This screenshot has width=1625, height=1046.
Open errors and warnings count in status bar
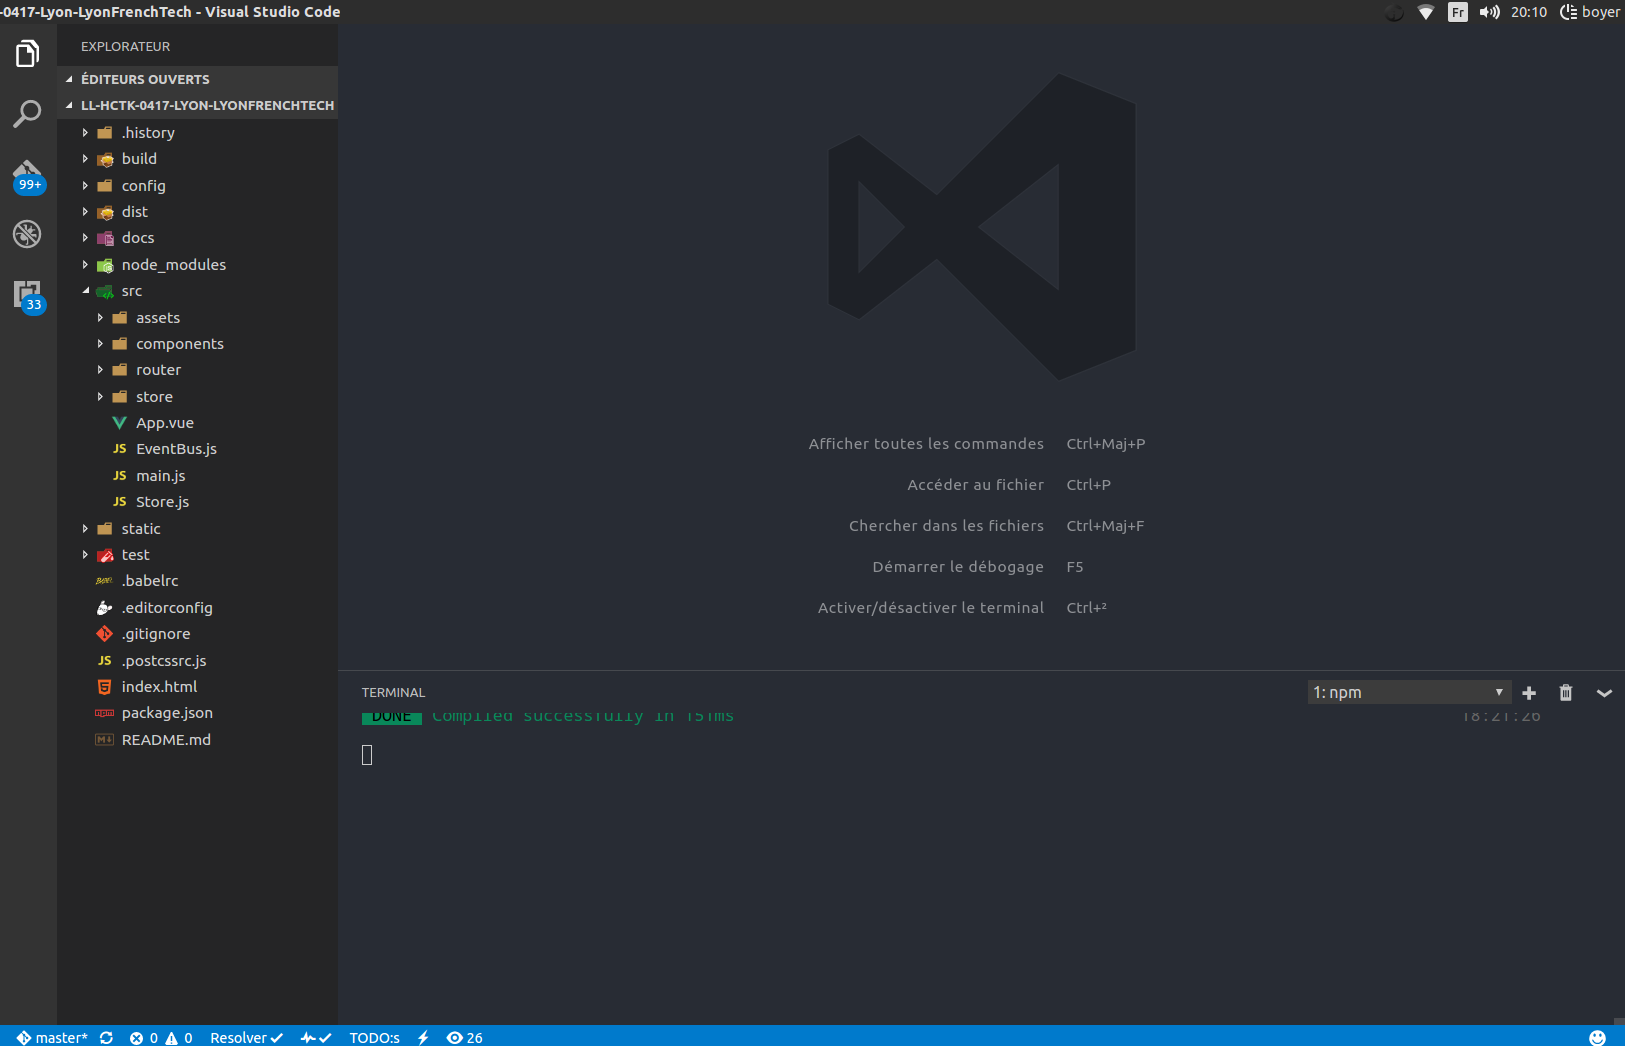click(161, 1037)
